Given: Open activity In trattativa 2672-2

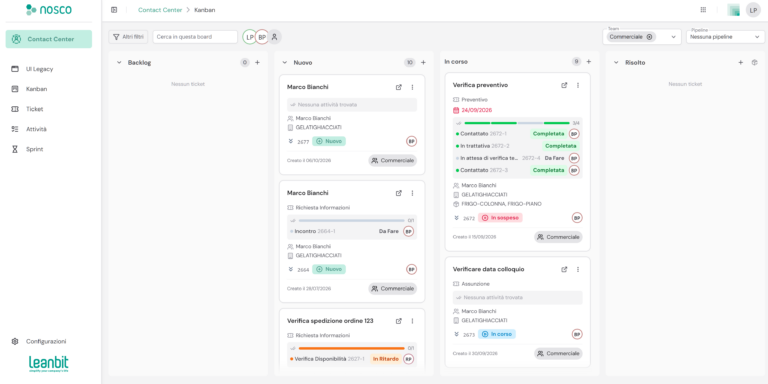Looking at the screenshot, I should click(x=517, y=146).
